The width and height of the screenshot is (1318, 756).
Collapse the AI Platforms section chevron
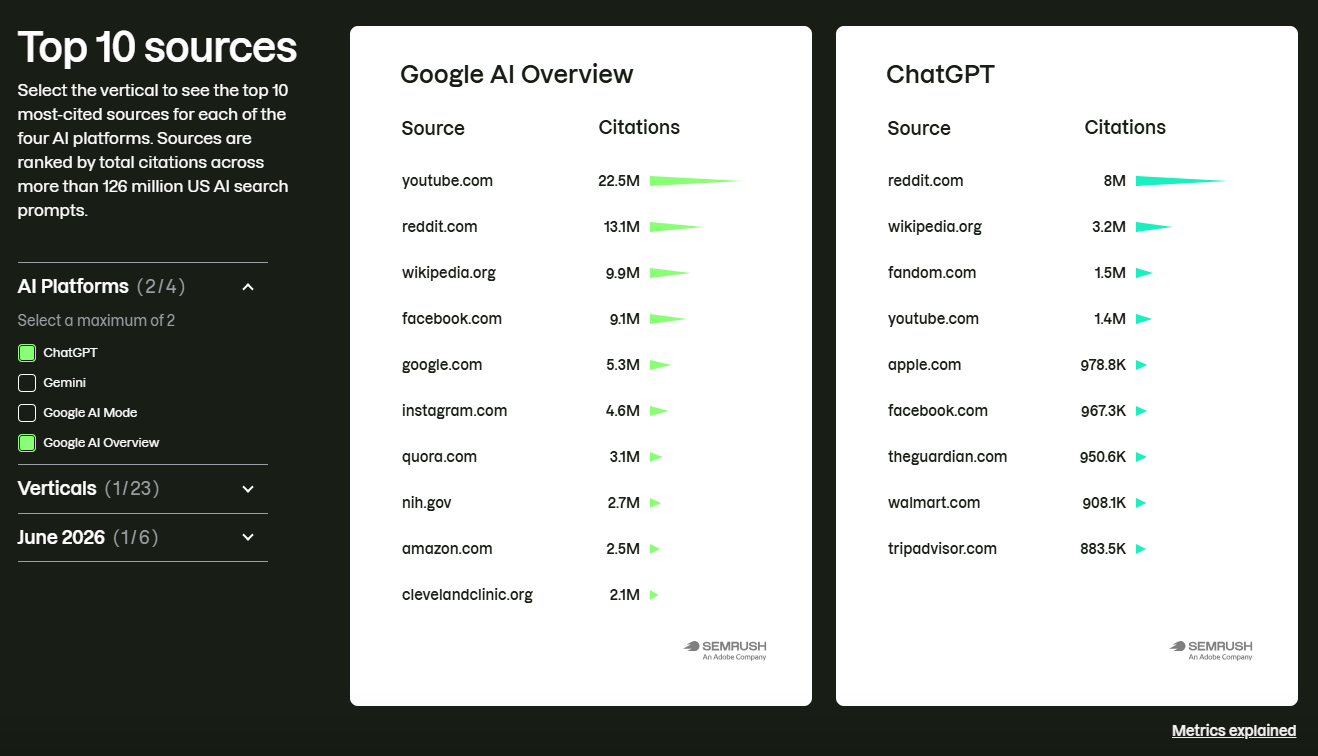click(248, 287)
